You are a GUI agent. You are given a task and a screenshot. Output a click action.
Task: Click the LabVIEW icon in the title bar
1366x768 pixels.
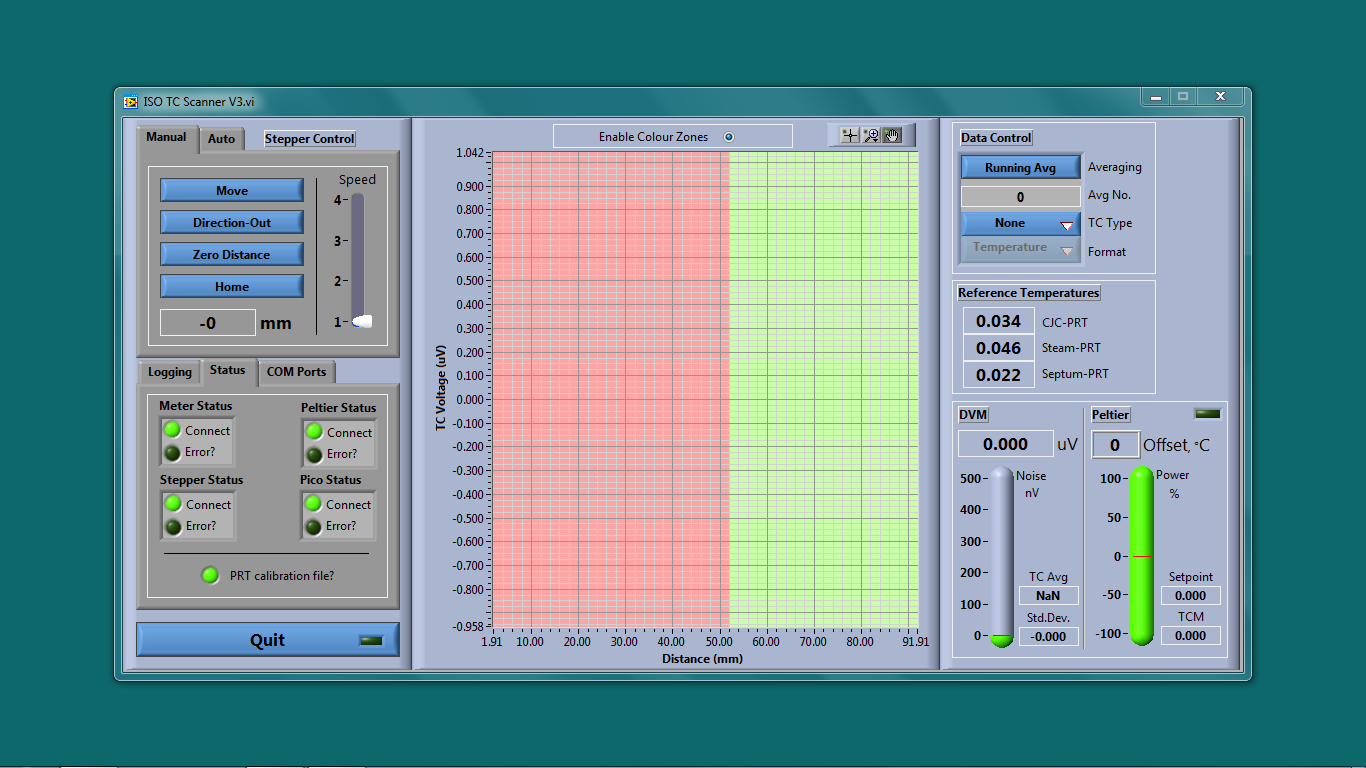131,101
